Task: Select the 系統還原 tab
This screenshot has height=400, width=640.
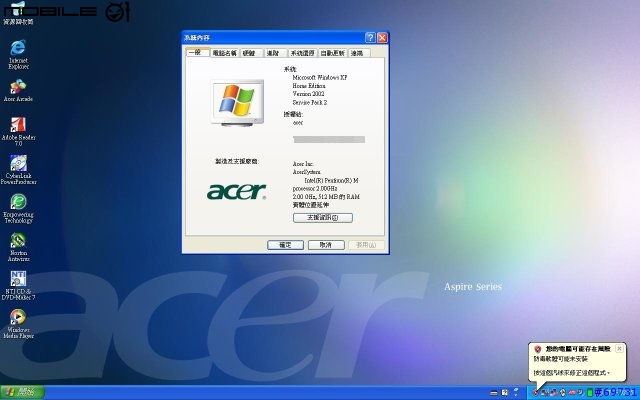Action: (x=302, y=53)
